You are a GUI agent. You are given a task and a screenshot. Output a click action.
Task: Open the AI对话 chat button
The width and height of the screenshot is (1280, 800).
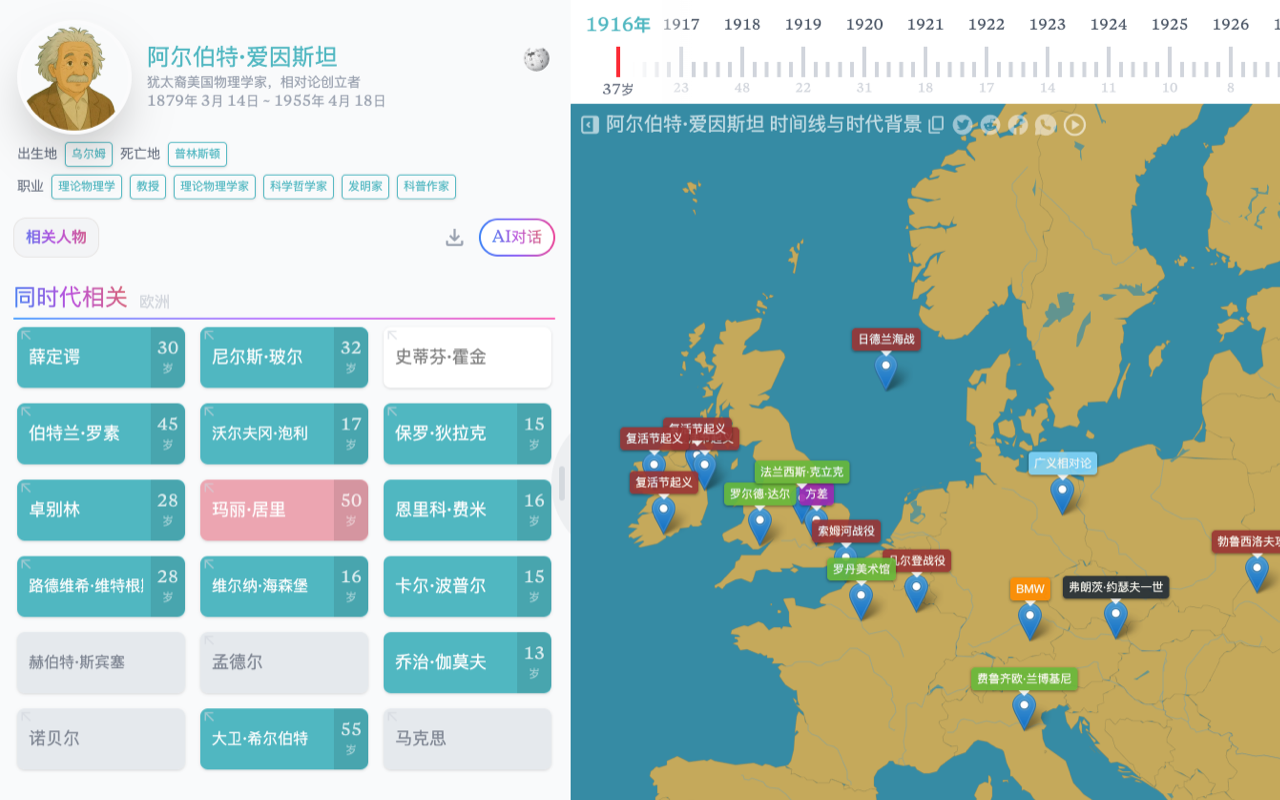pos(517,237)
